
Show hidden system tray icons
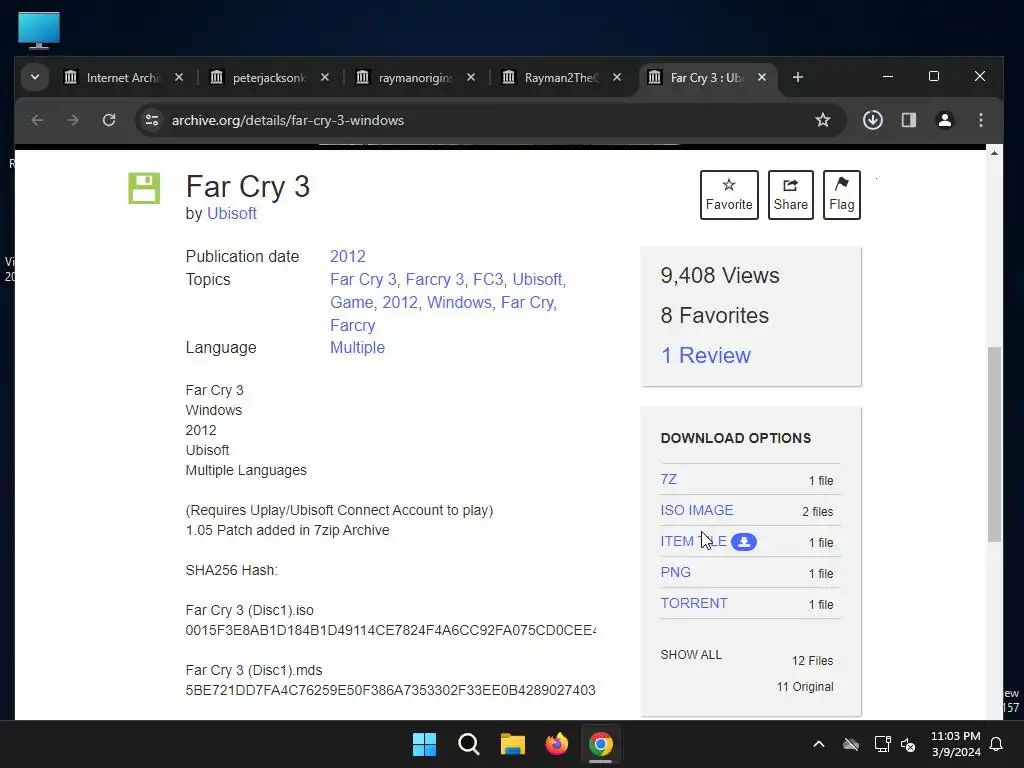coord(818,744)
